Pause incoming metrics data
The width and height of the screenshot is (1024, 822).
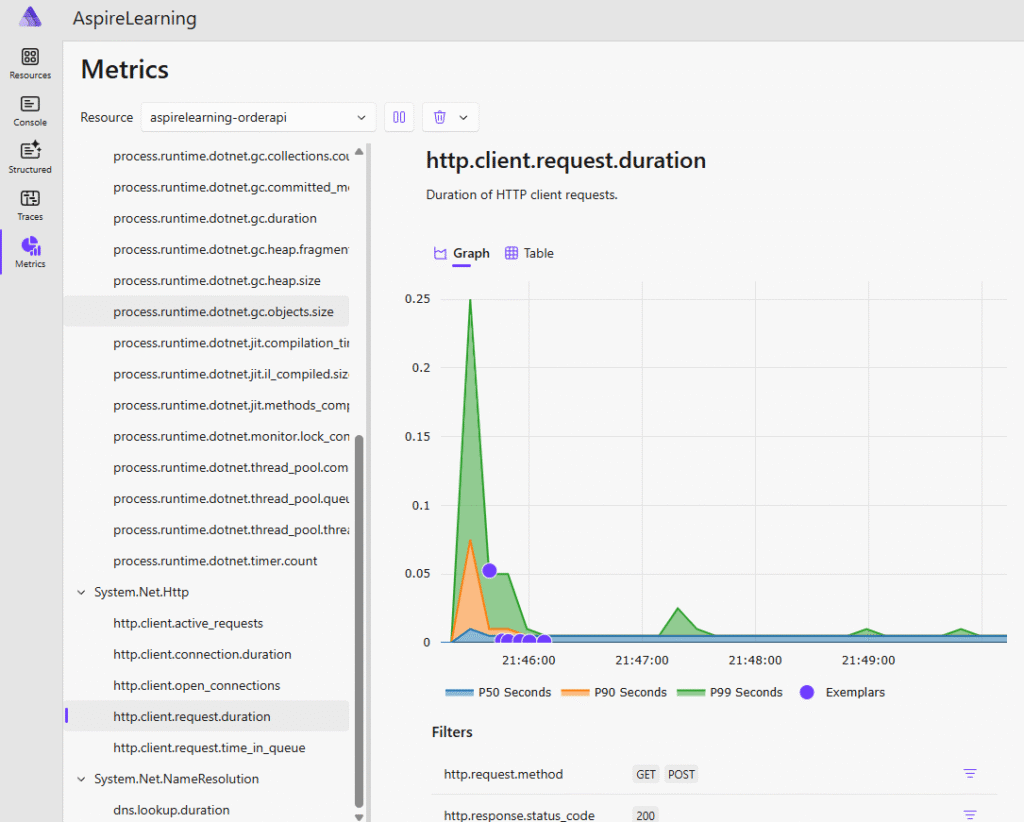[x=399, y=118]
